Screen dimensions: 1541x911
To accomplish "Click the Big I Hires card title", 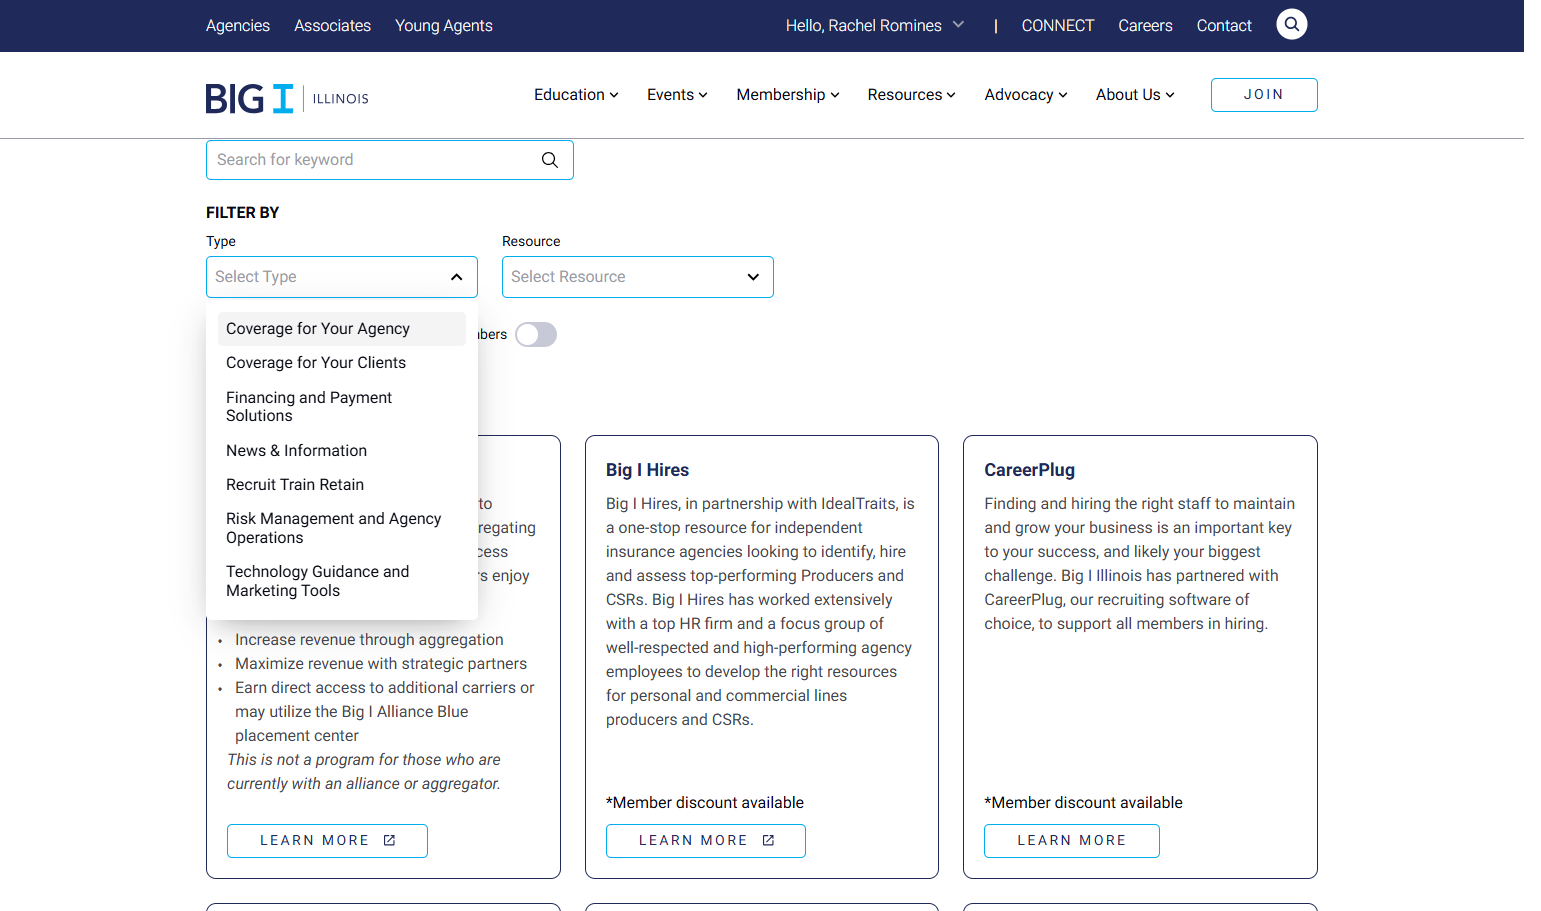I will click(647, 470).
